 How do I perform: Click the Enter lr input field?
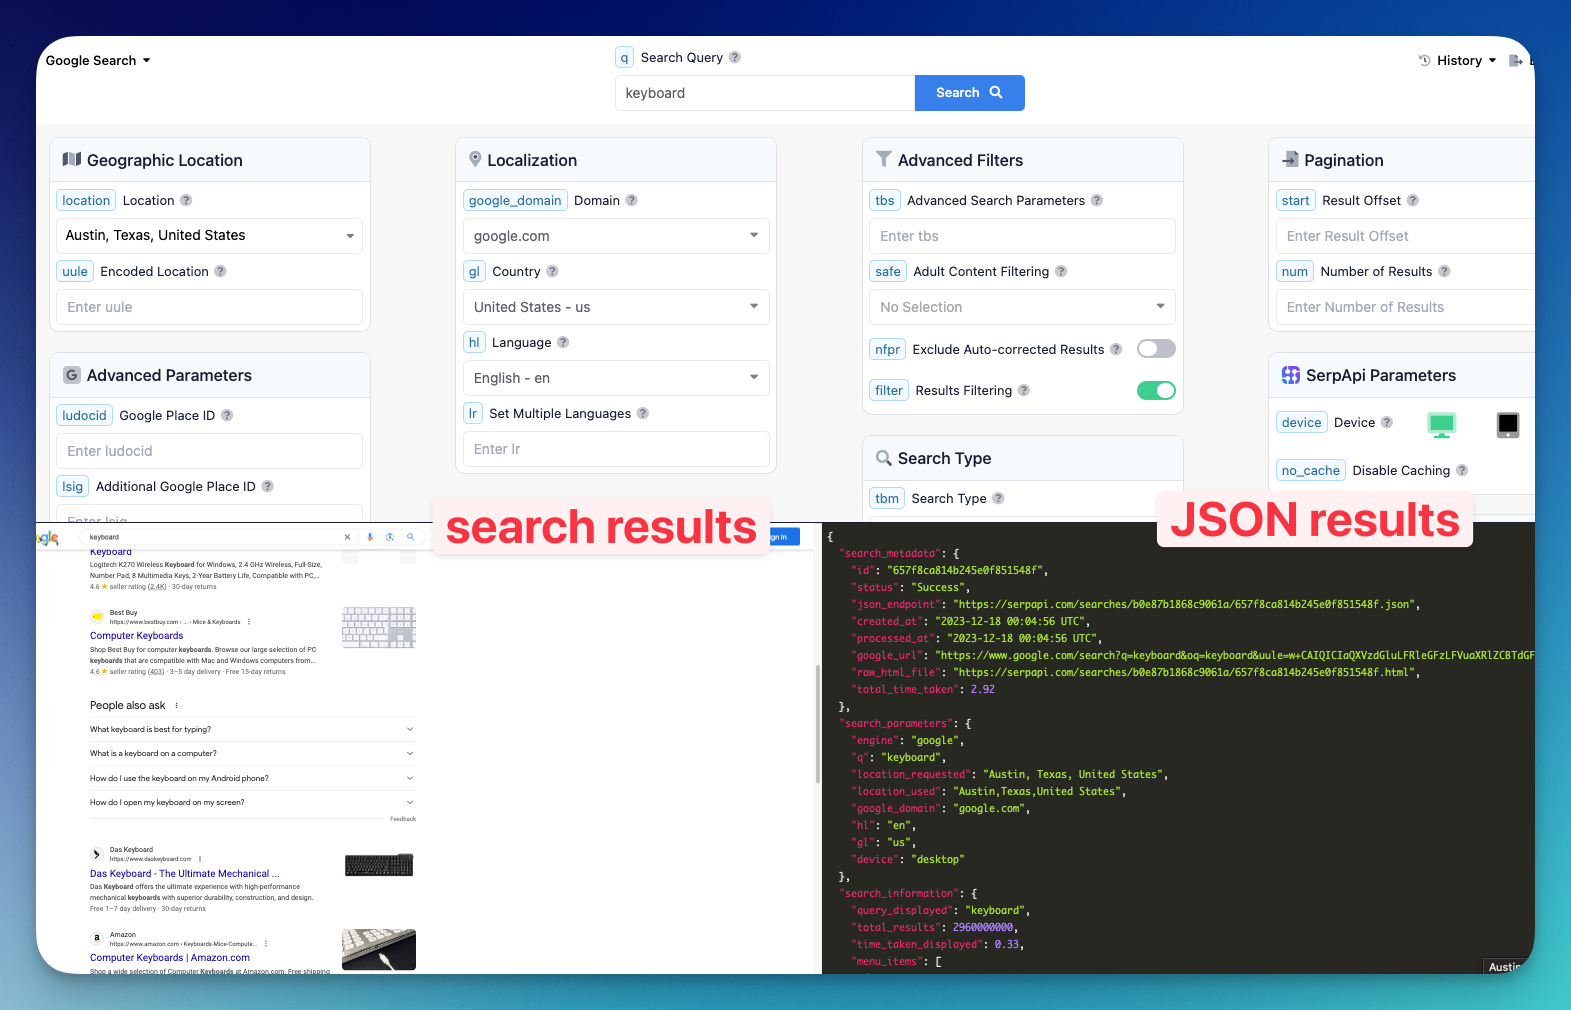[x=616, y=449]
